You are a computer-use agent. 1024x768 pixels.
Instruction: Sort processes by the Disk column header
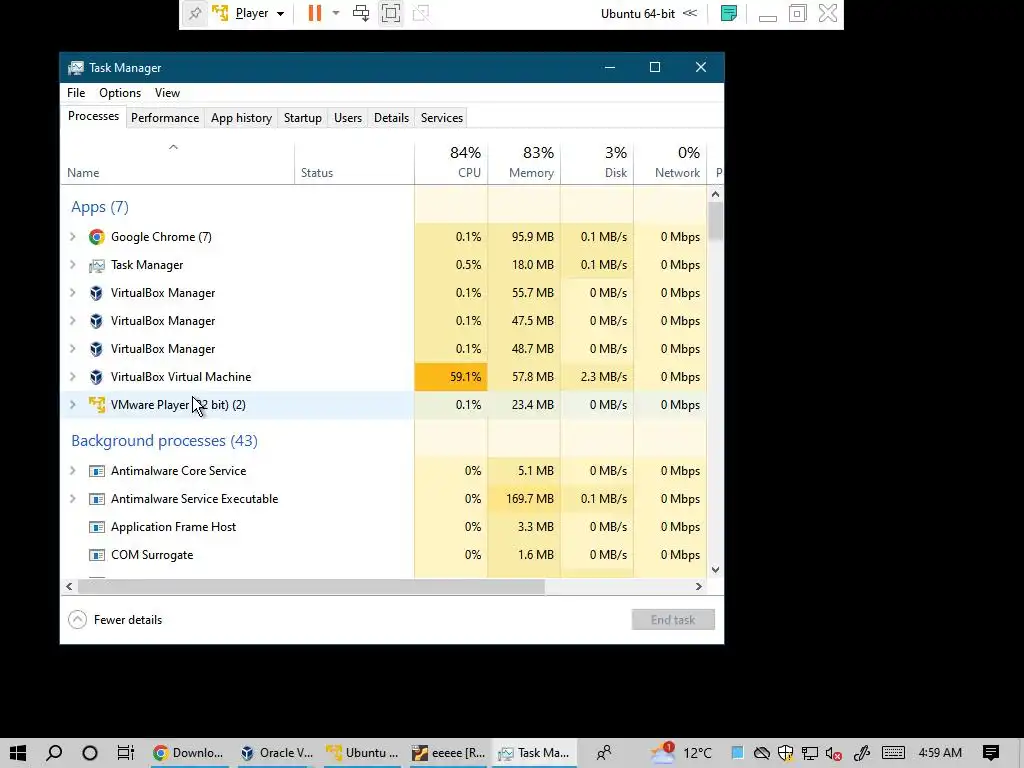point(597,163)
